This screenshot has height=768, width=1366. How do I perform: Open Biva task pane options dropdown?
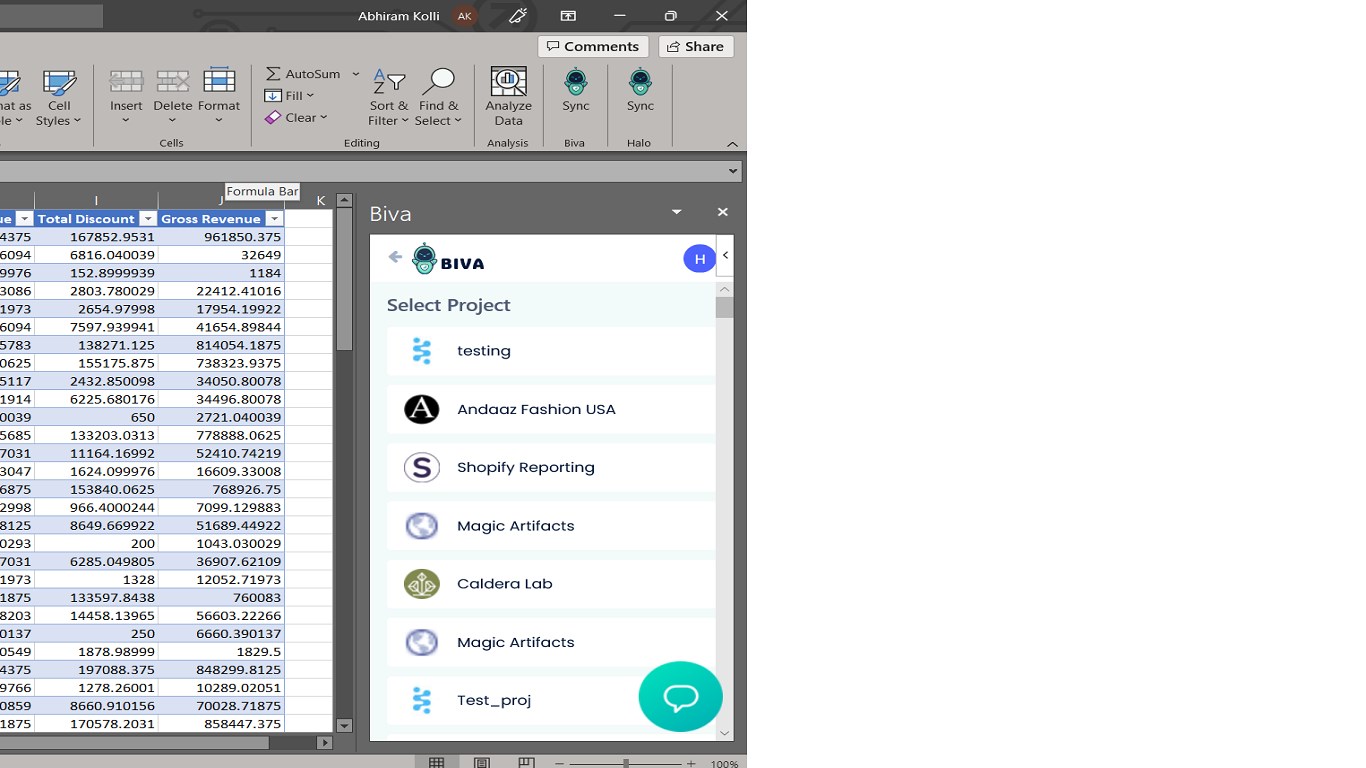676,212
